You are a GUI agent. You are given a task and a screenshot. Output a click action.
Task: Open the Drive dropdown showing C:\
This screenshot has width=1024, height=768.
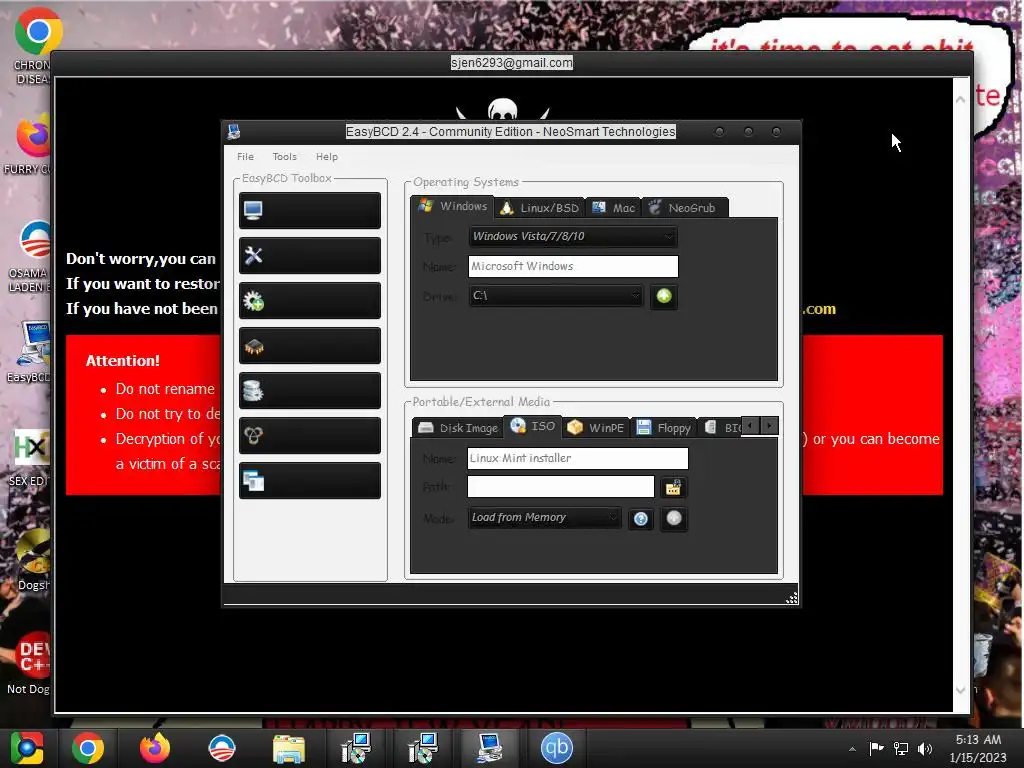pos(556,296)
